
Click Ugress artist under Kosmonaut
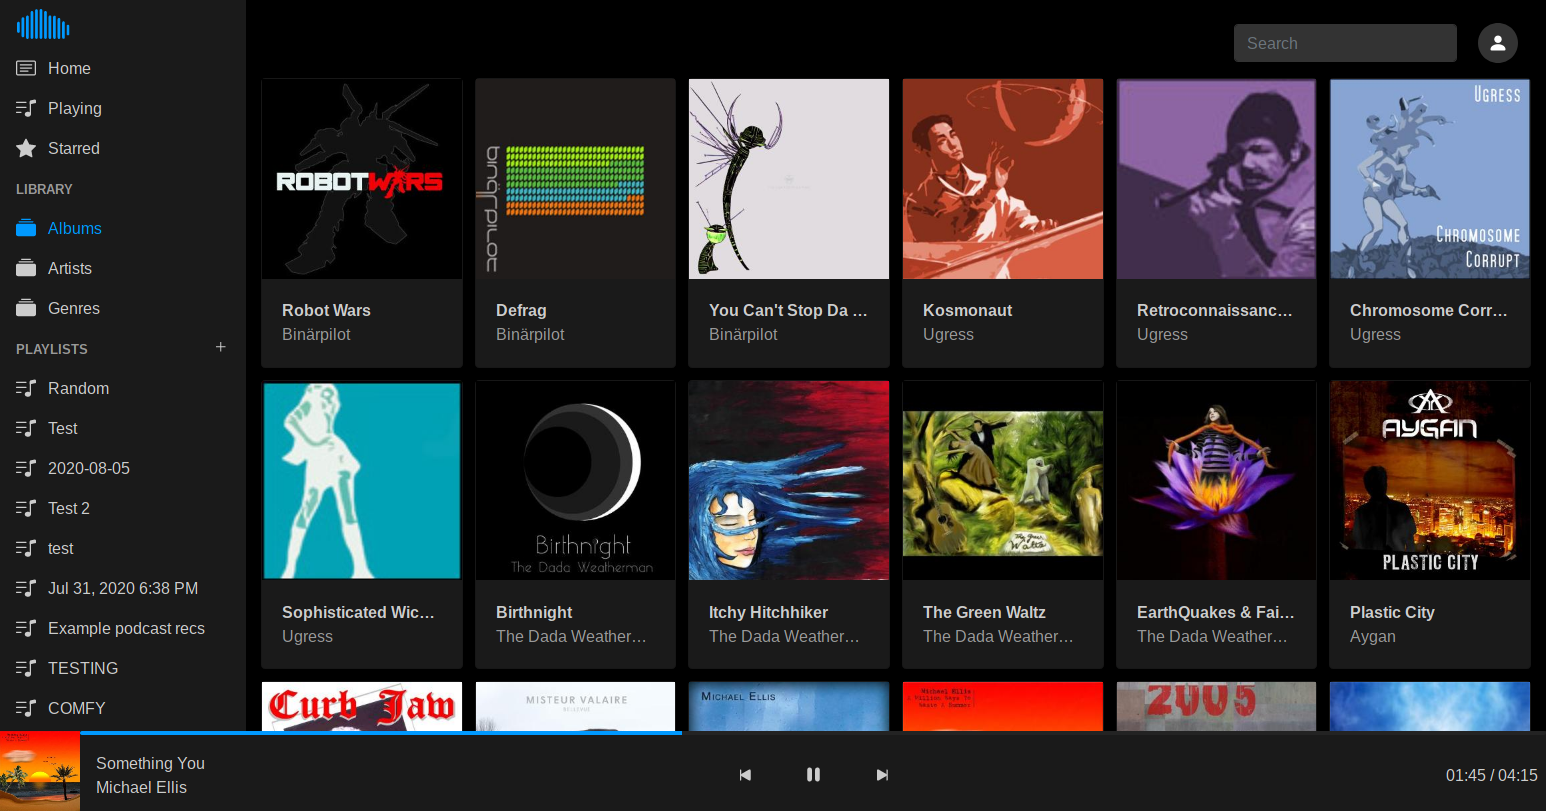pos(948,334)
